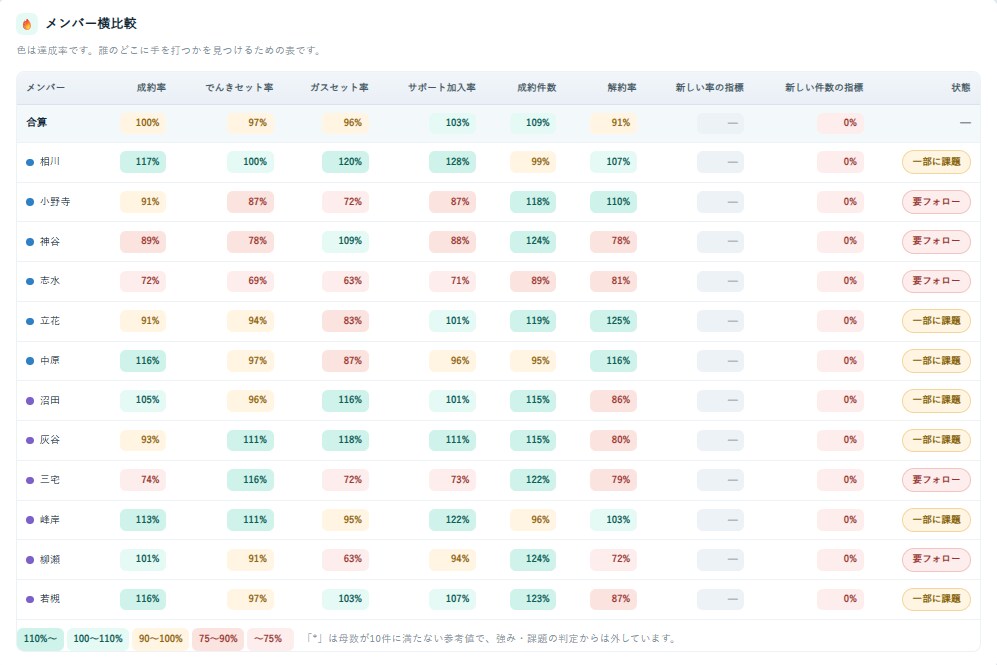Click the メンバー column header

(x=46, y=88)
